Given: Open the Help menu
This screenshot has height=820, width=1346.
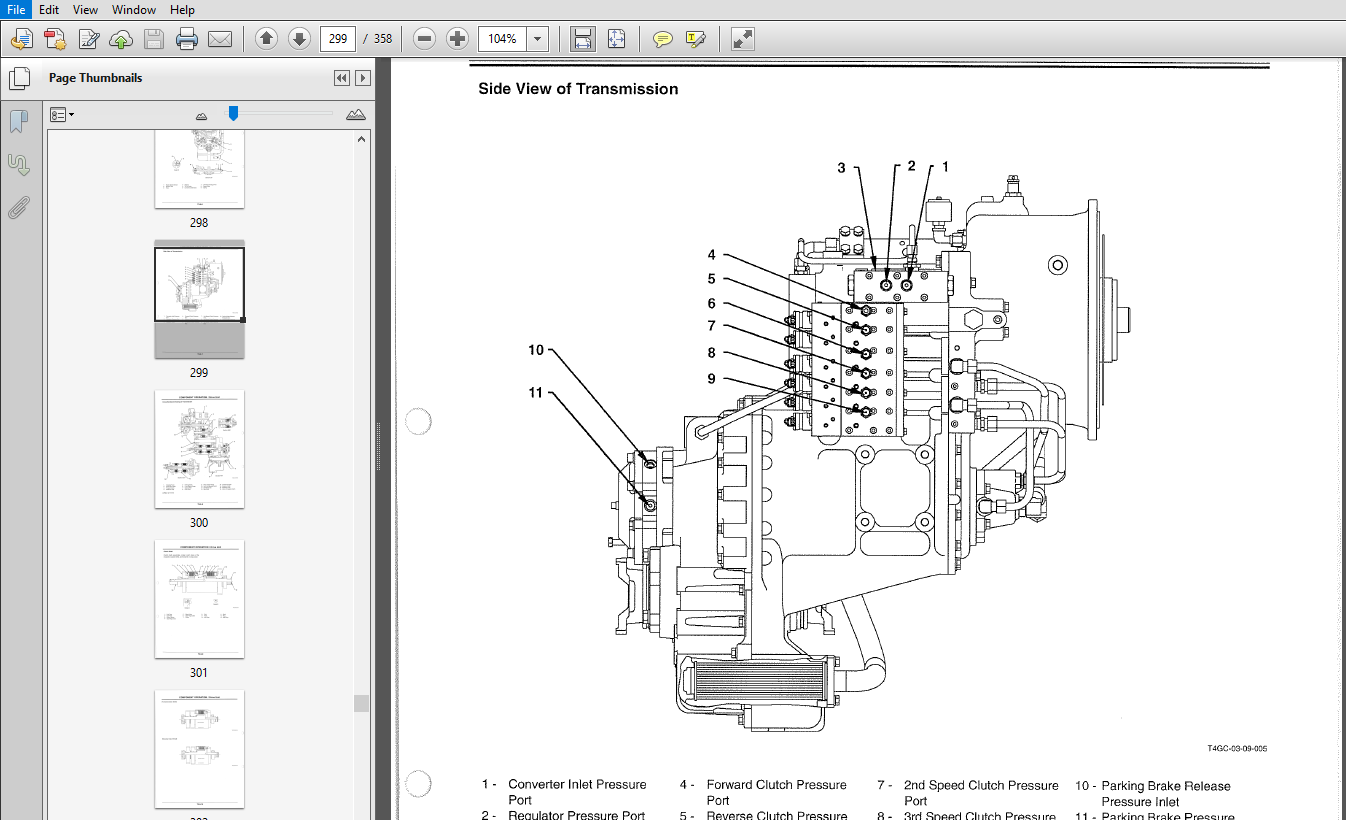Looking at the screenshot, I should click(x=182, y=9).
